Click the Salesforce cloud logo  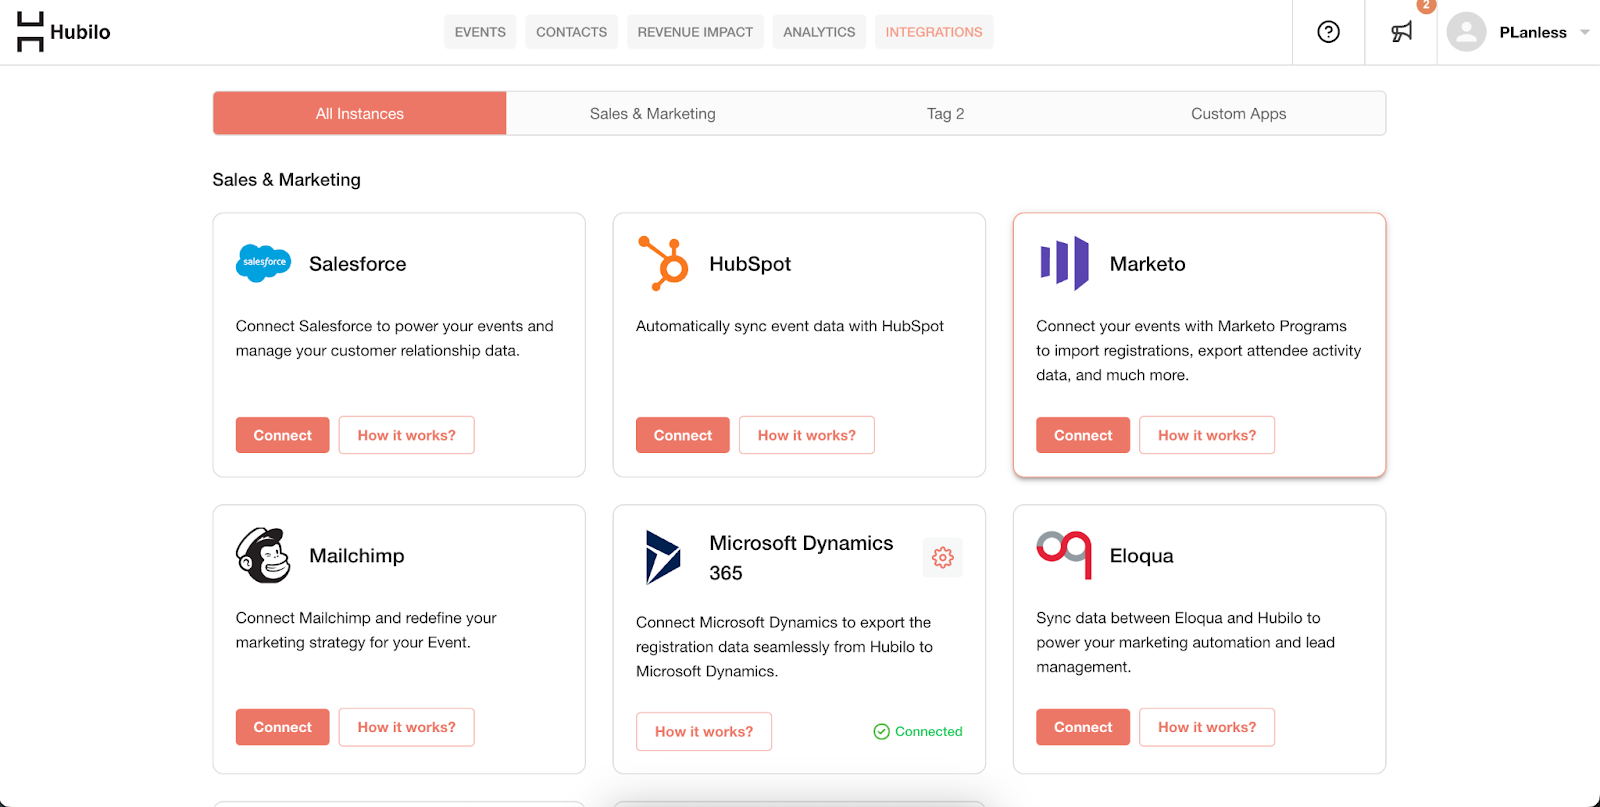263,263
